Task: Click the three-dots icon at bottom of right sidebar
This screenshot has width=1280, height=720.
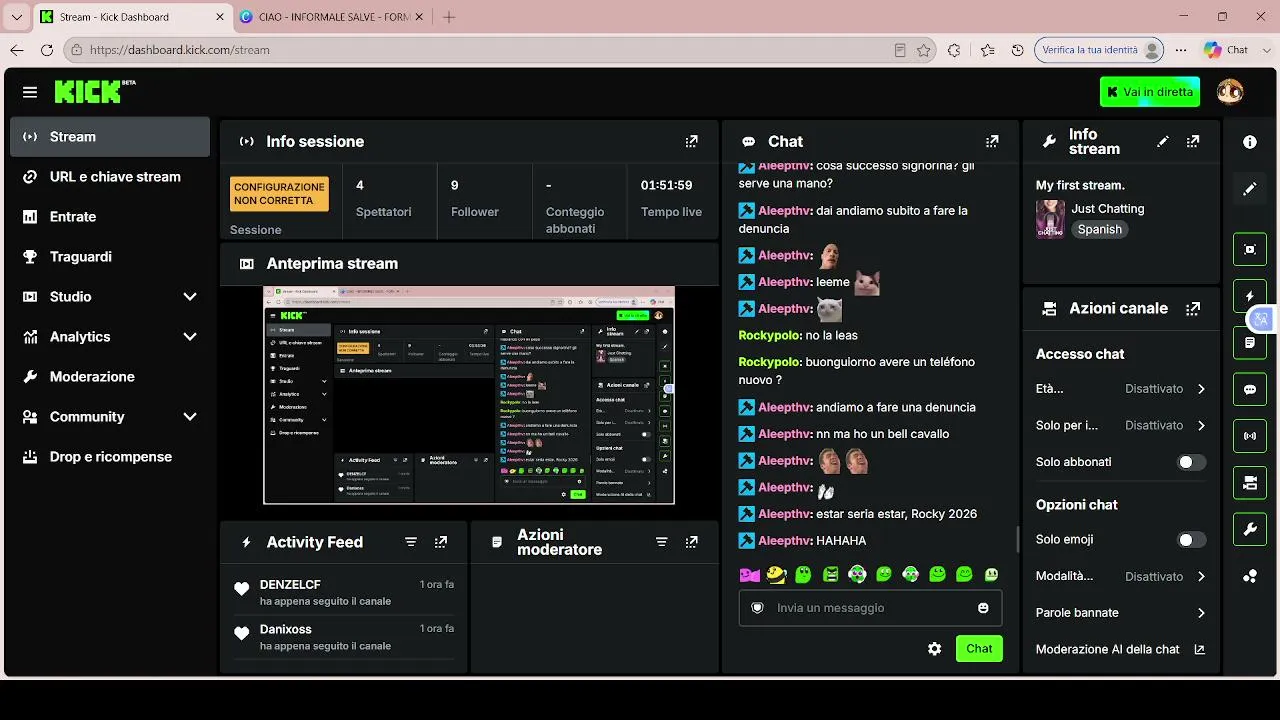Action: click(1250, 576)
